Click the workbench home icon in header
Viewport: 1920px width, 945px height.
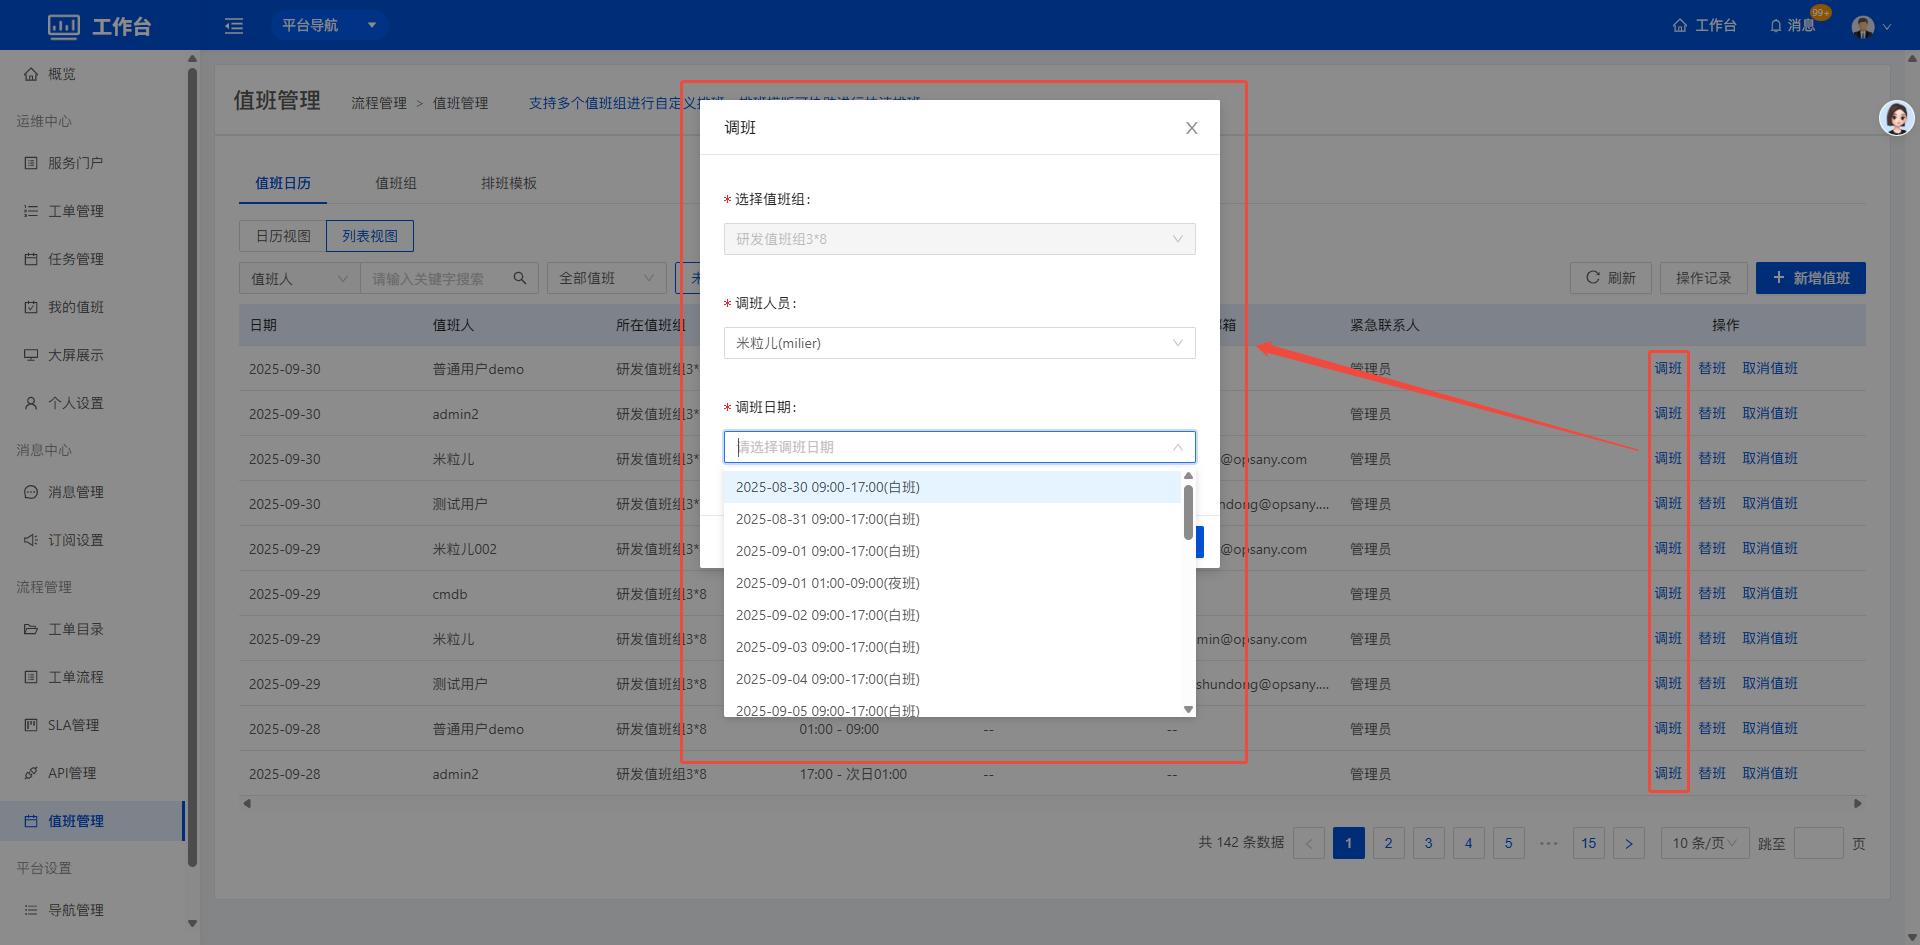[1680, 26]
